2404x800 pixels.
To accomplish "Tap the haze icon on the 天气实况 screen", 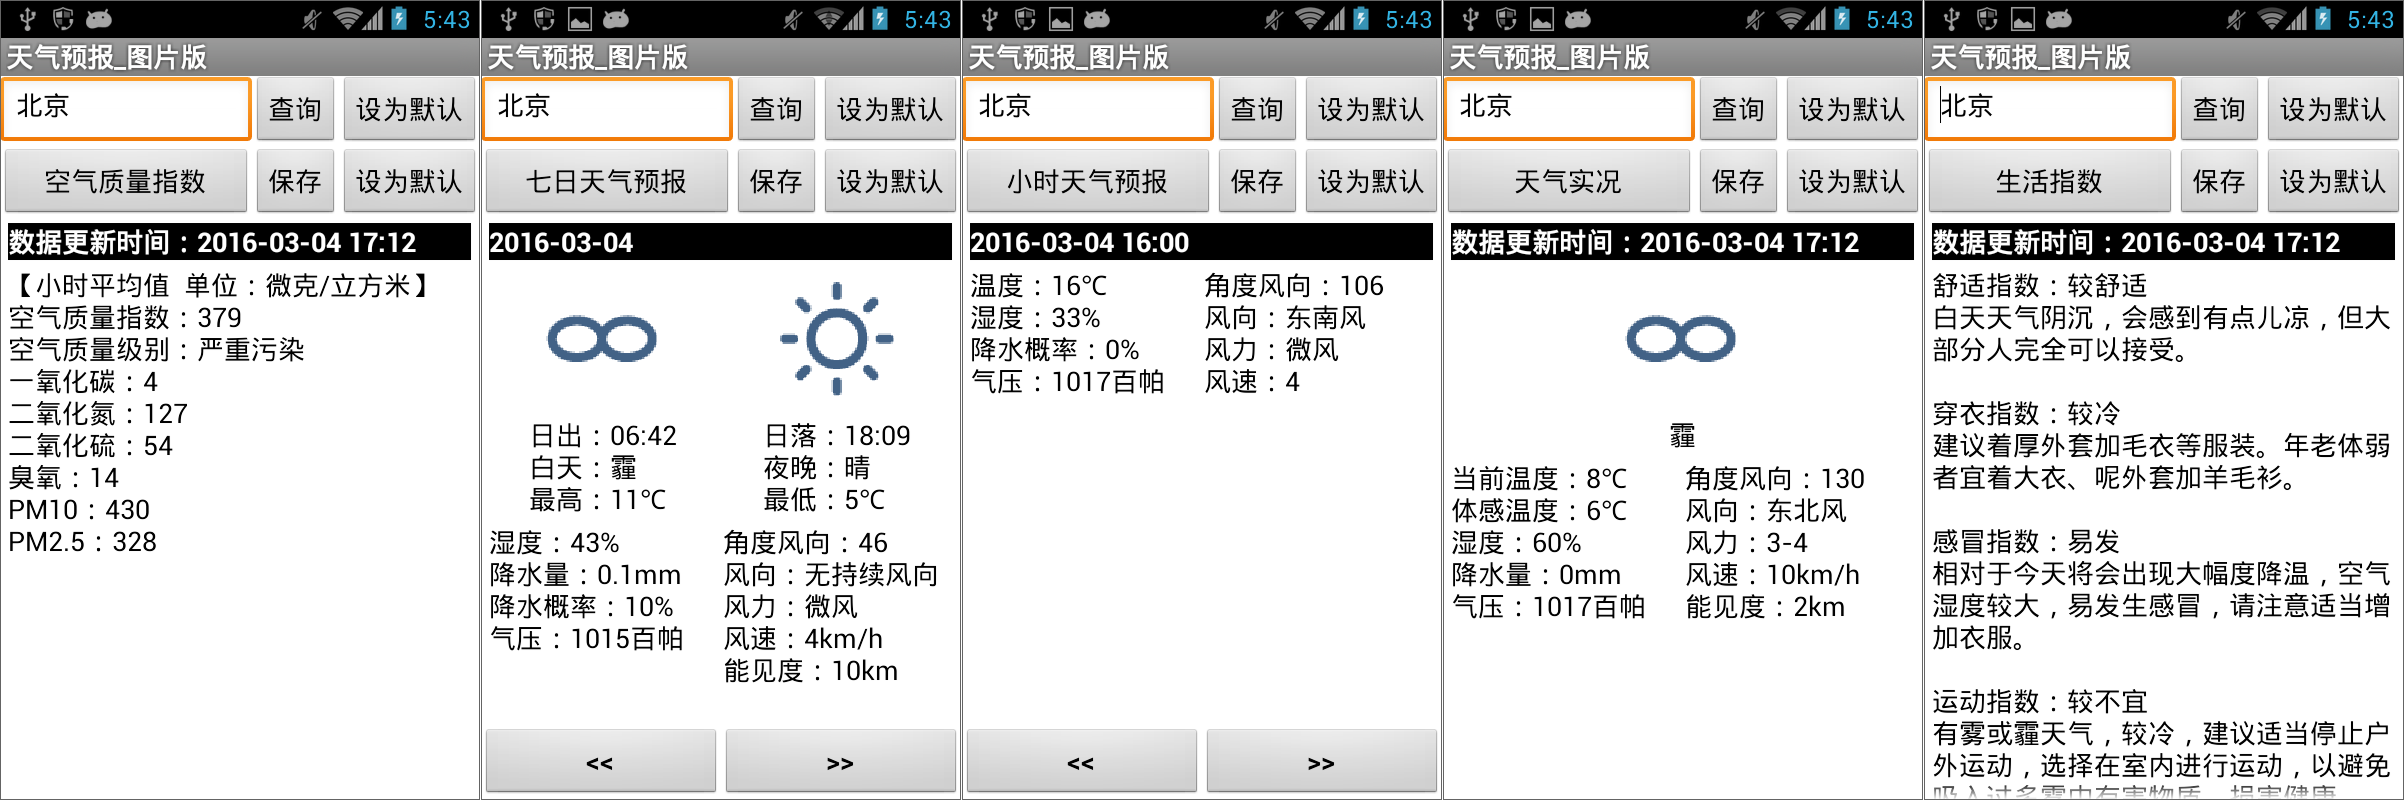I will tap(1681, 339).
